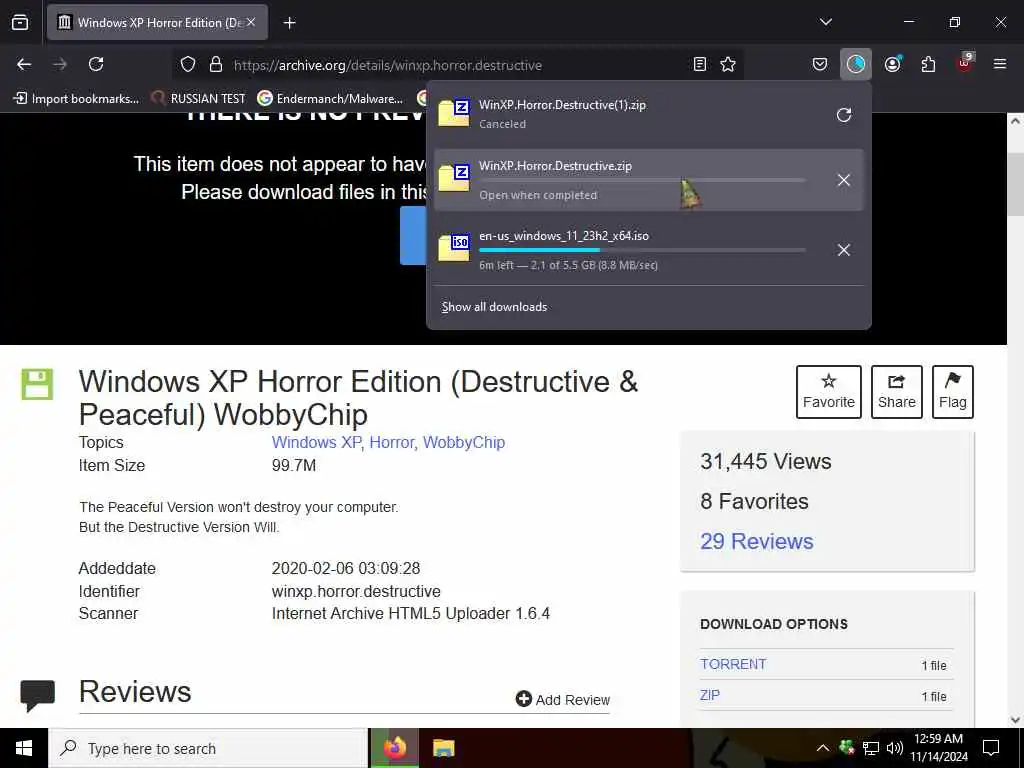
Task: Retry the canceled WinXP.Horror.Destructive(1).zip download
Action: (x=844, y=115)
